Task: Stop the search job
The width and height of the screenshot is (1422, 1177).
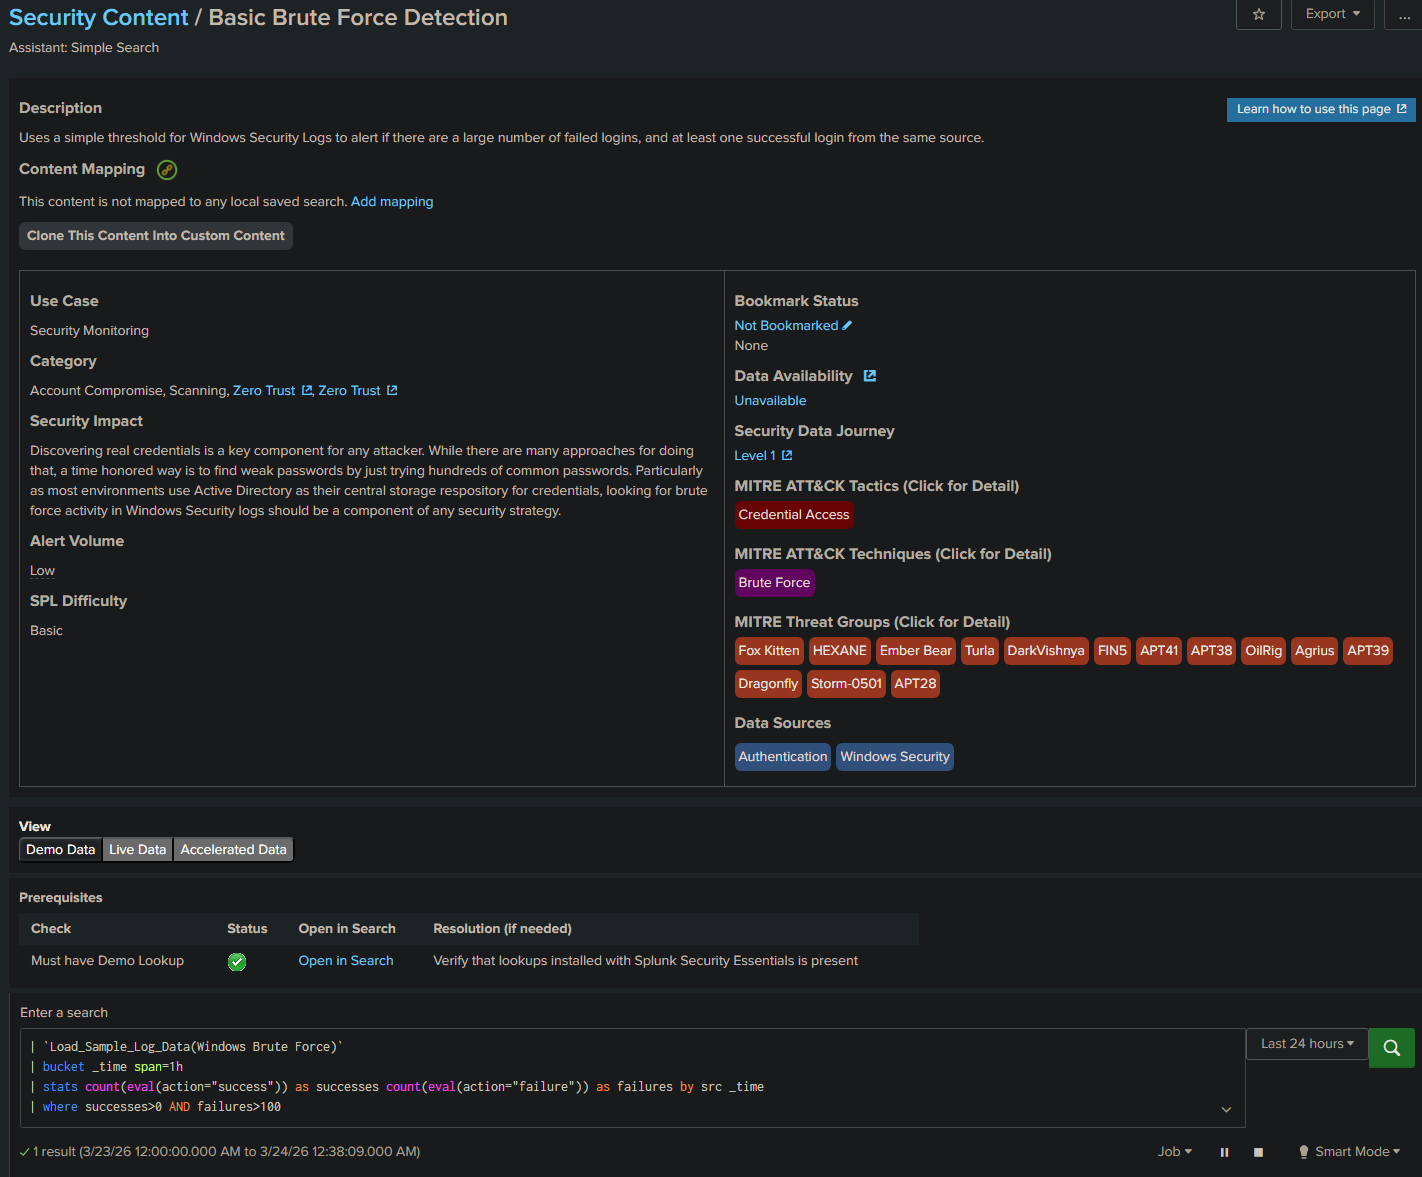Action: 1258,1151
